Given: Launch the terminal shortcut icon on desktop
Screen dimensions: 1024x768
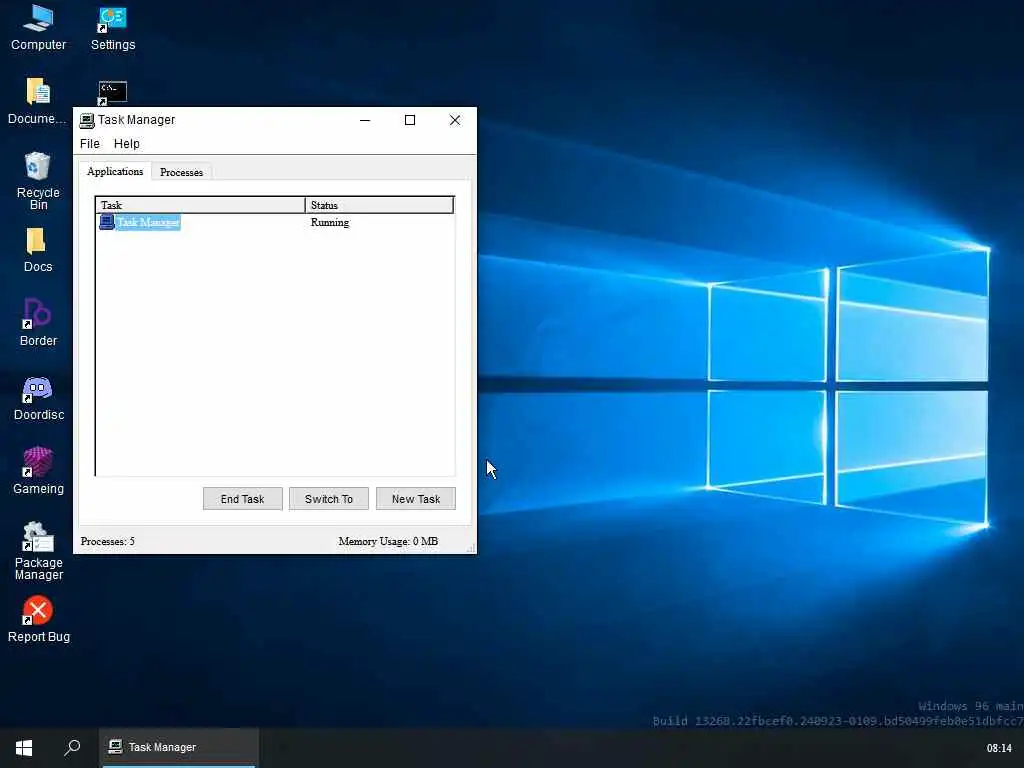Looking at the screenshot, I should (x=112, y=92).
